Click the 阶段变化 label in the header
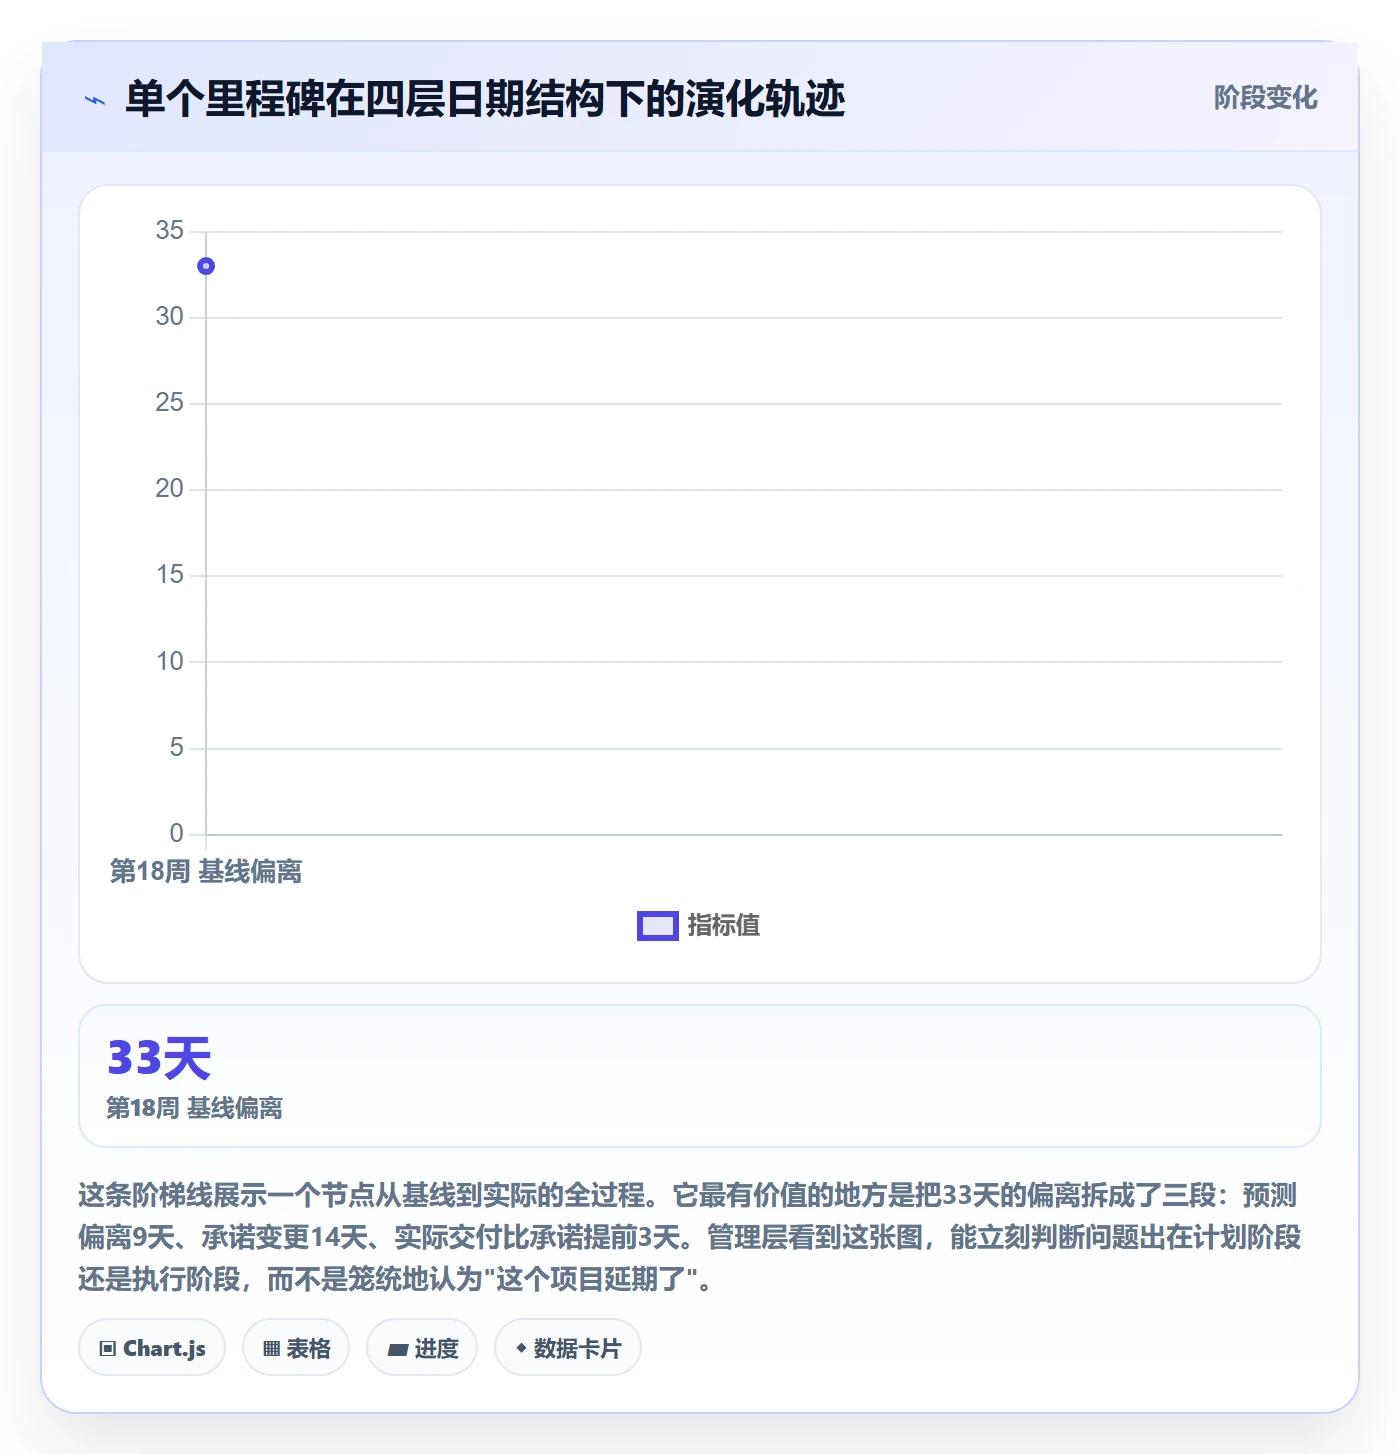 tap(1265, 98)
